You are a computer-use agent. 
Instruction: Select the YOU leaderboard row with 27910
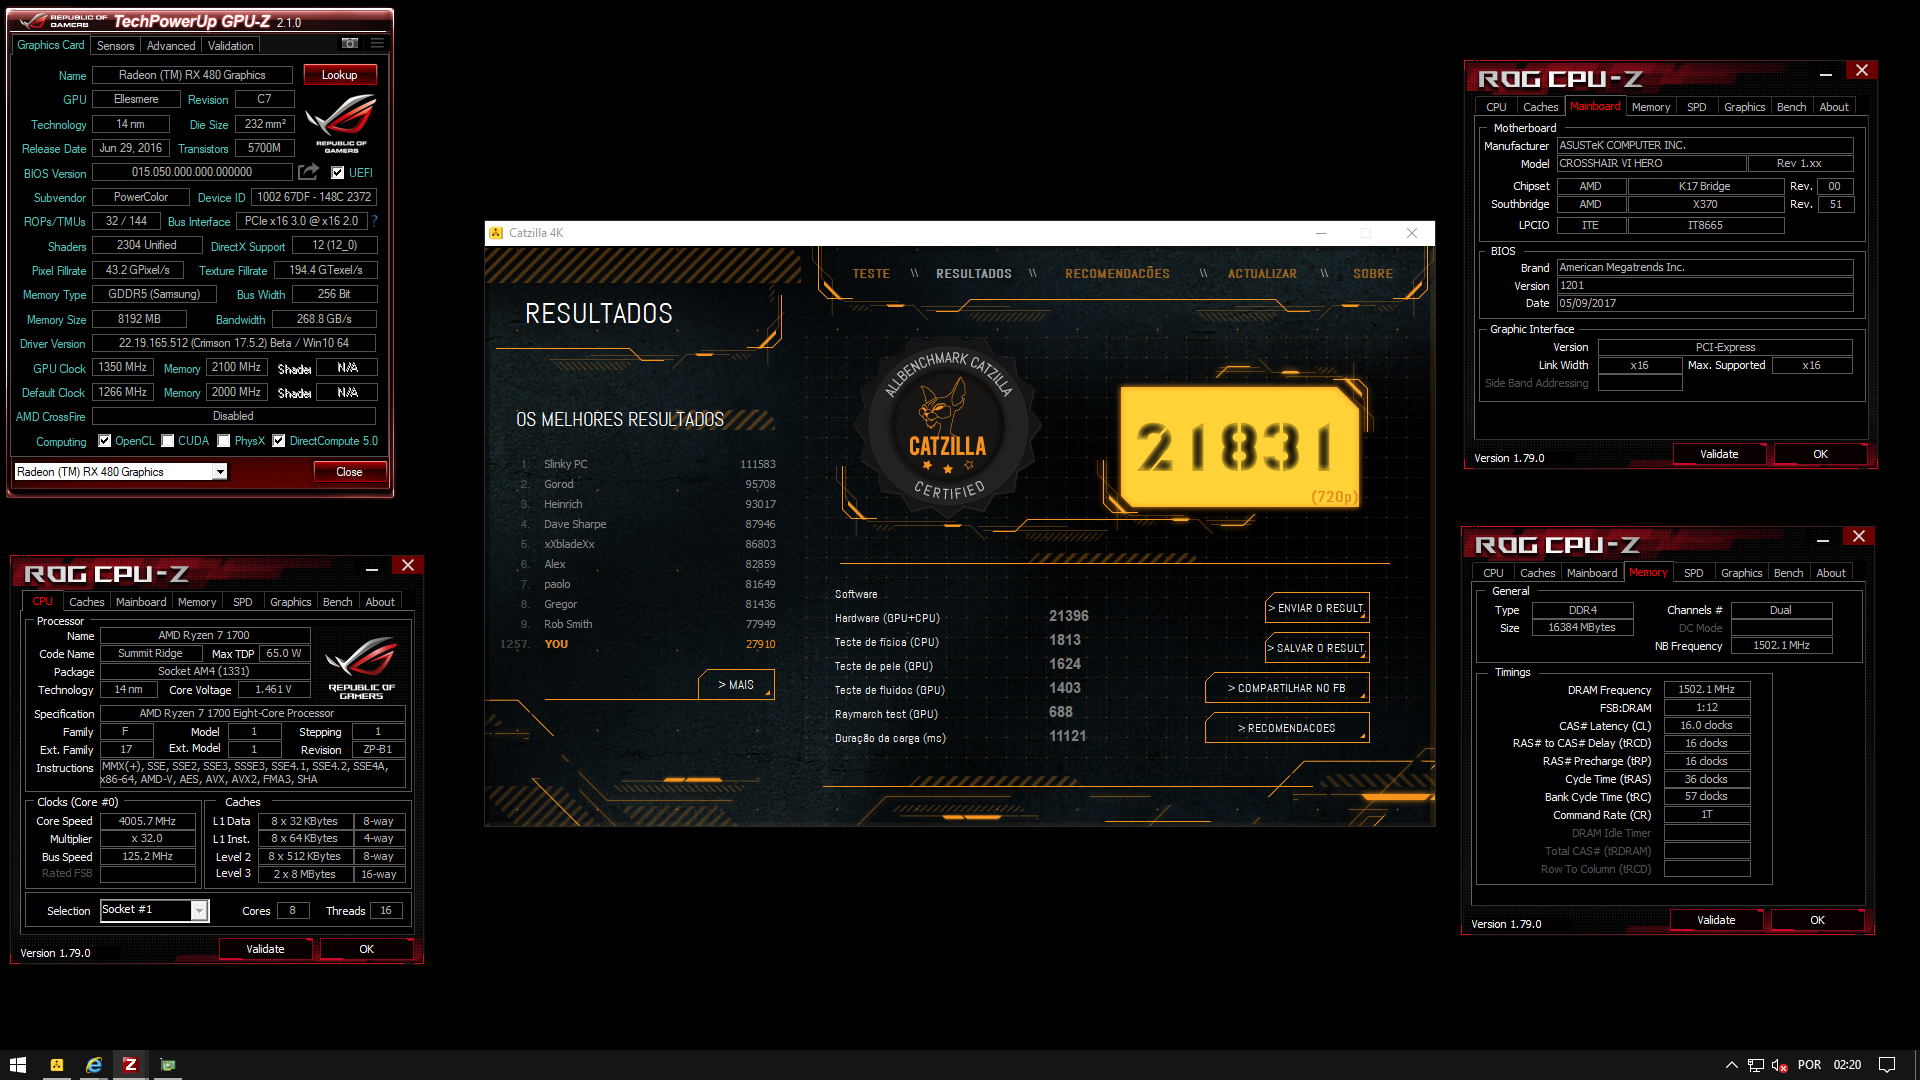638,644
